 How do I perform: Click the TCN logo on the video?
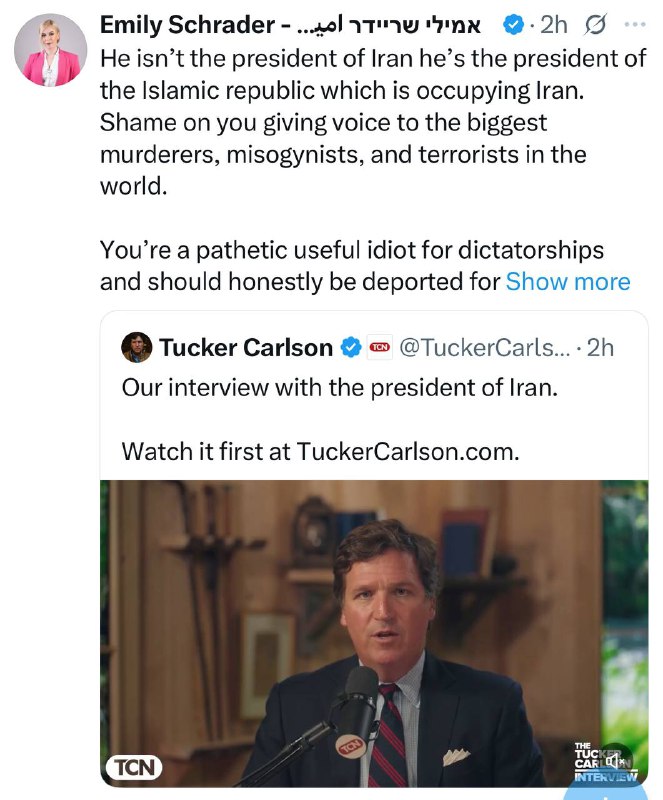pos(134,767)
